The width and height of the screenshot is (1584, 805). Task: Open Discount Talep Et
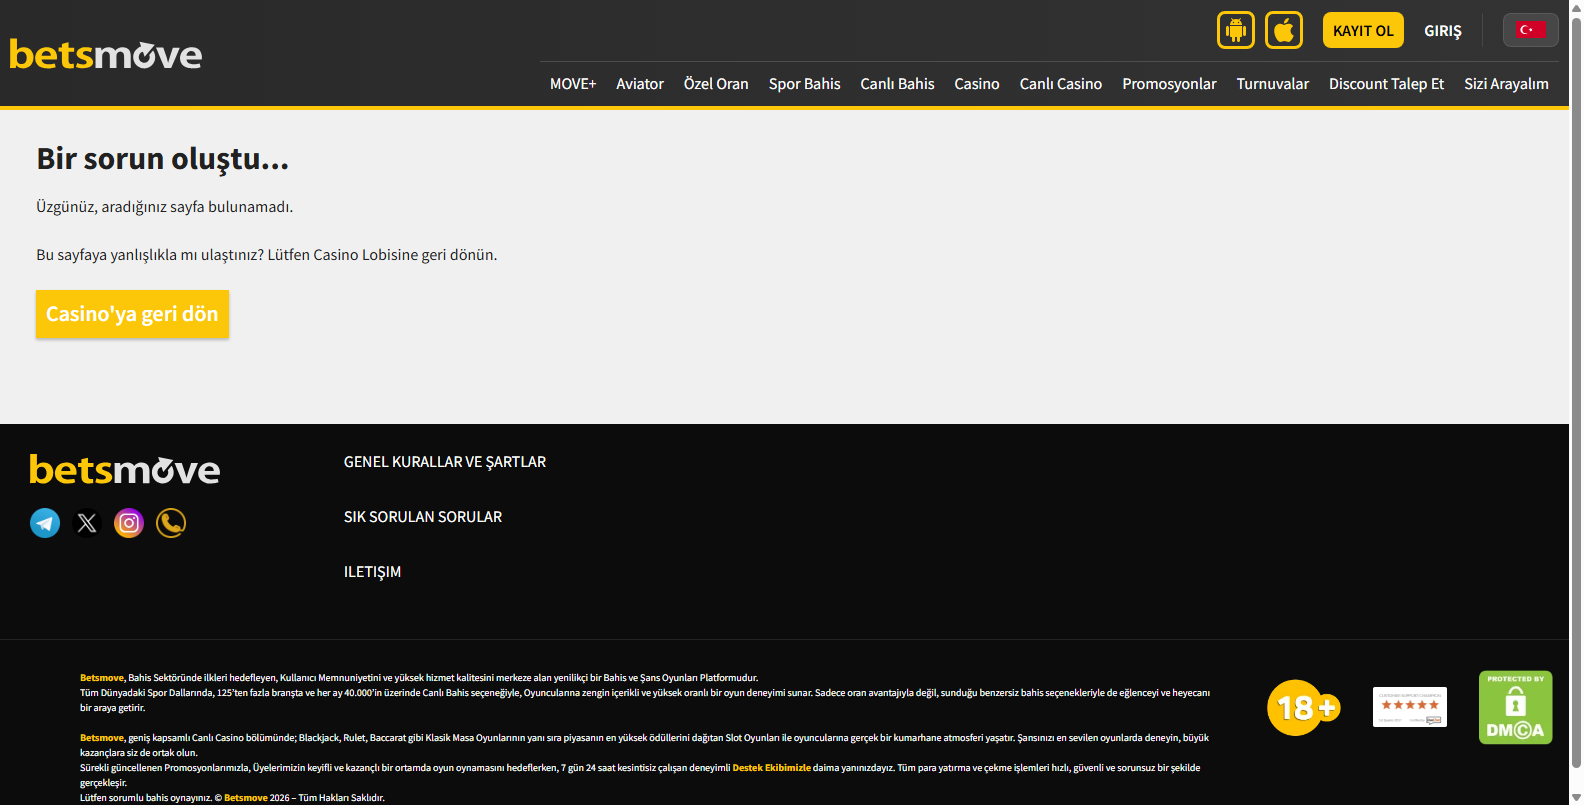click(x=1387, y=84)
